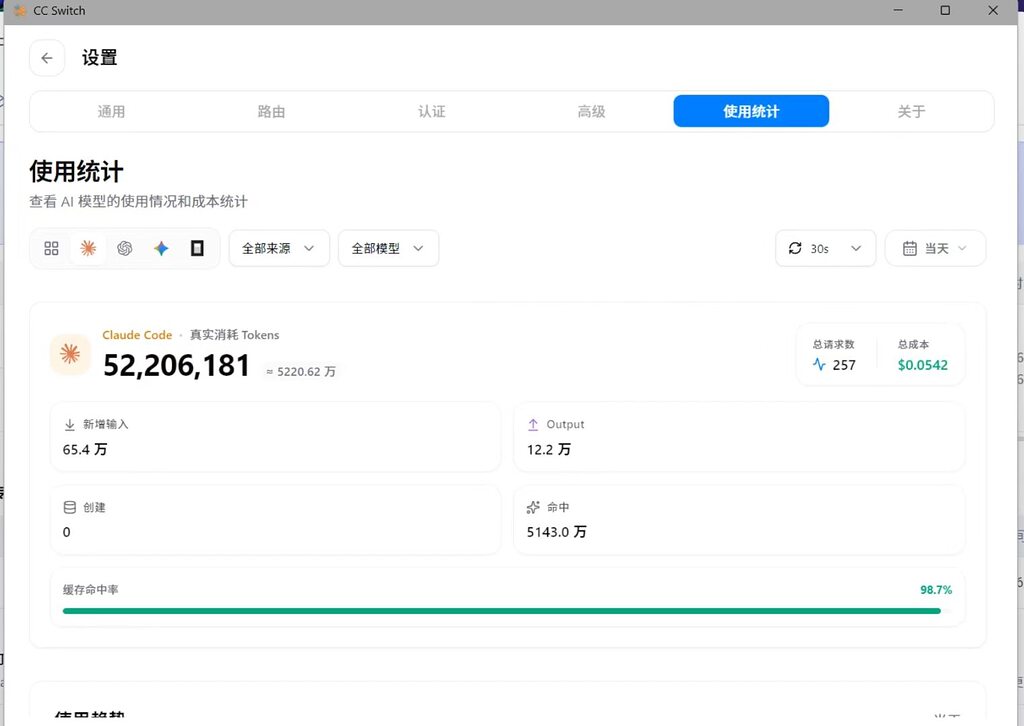Click the upload icon beside Output
The image size is (1024, 726).
click(533, 424)
